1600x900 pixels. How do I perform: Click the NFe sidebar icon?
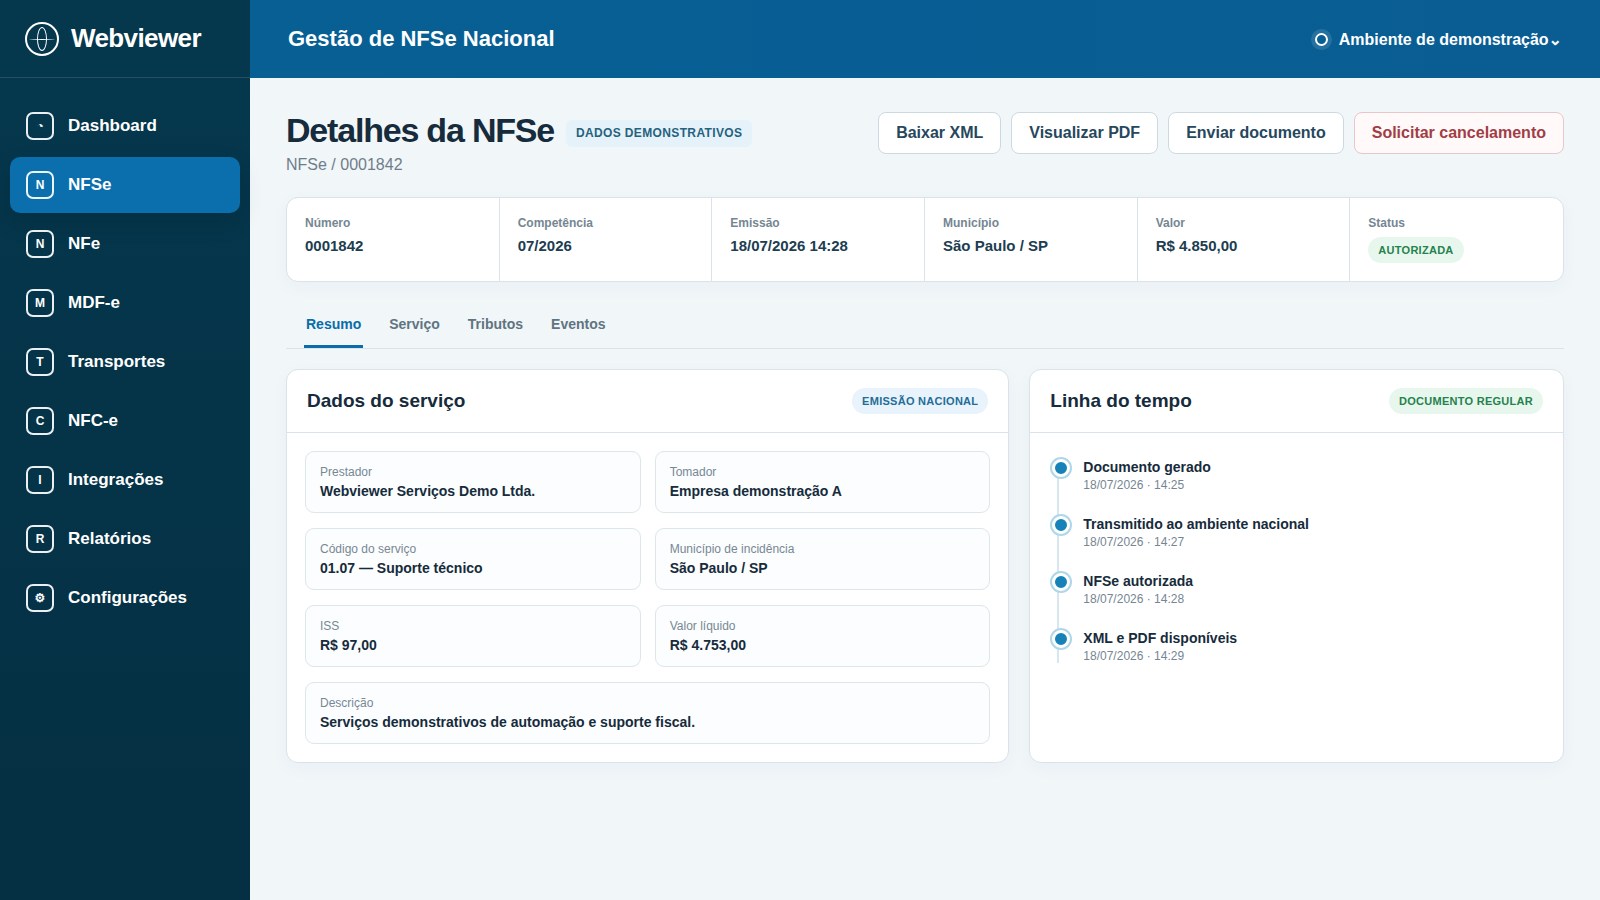coord(40,244)
